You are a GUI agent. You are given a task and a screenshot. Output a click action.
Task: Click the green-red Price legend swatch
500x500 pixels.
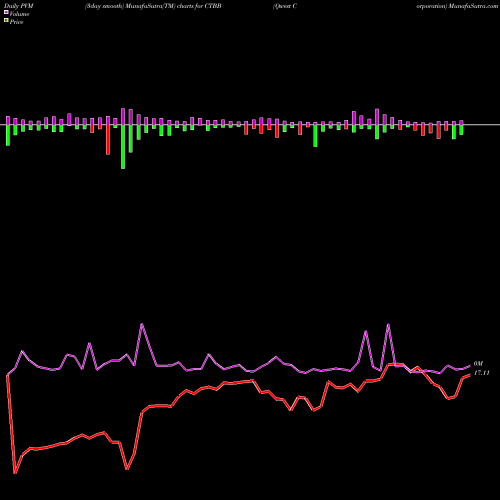click(6, 21)
